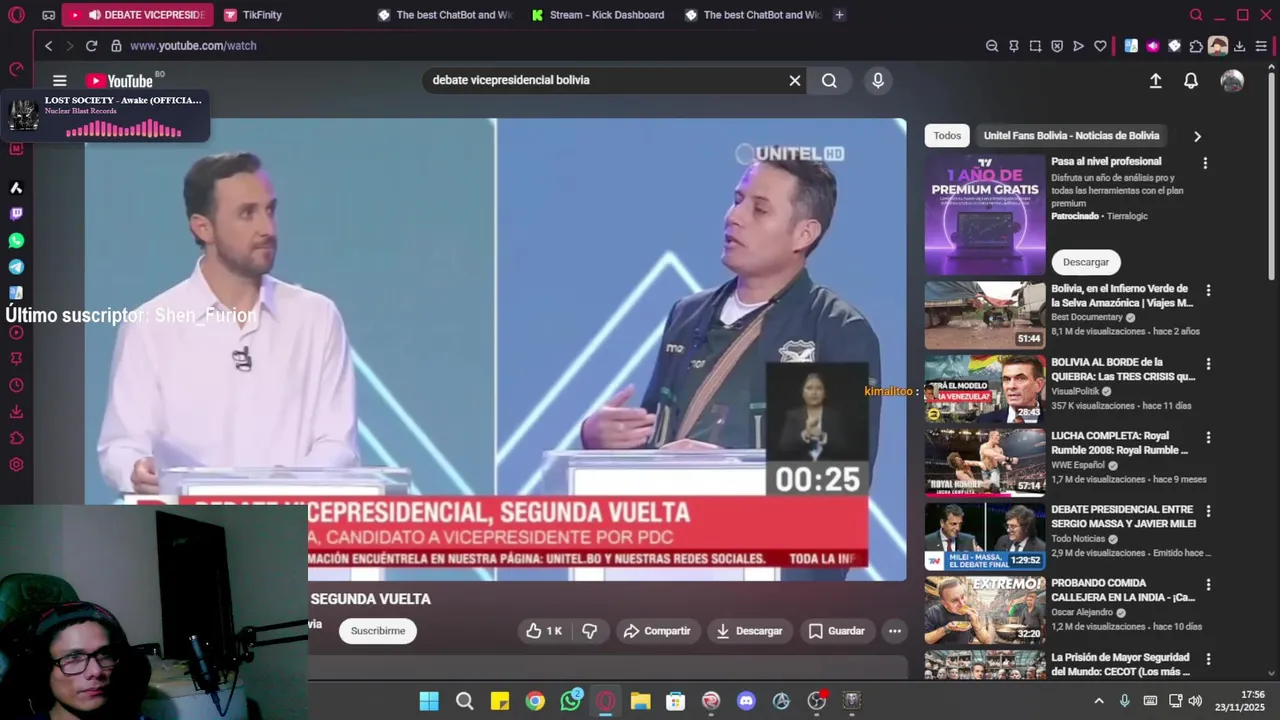This screenshot has height=720, width=1280.
Task: Open YouTube account avatar menu
Action: [1232, 81]
